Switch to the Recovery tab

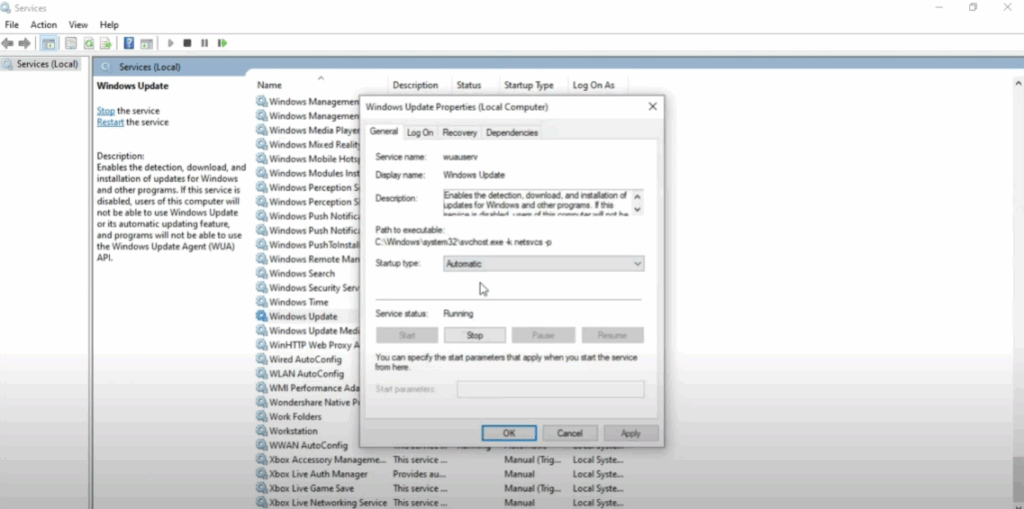pos(460,133)
